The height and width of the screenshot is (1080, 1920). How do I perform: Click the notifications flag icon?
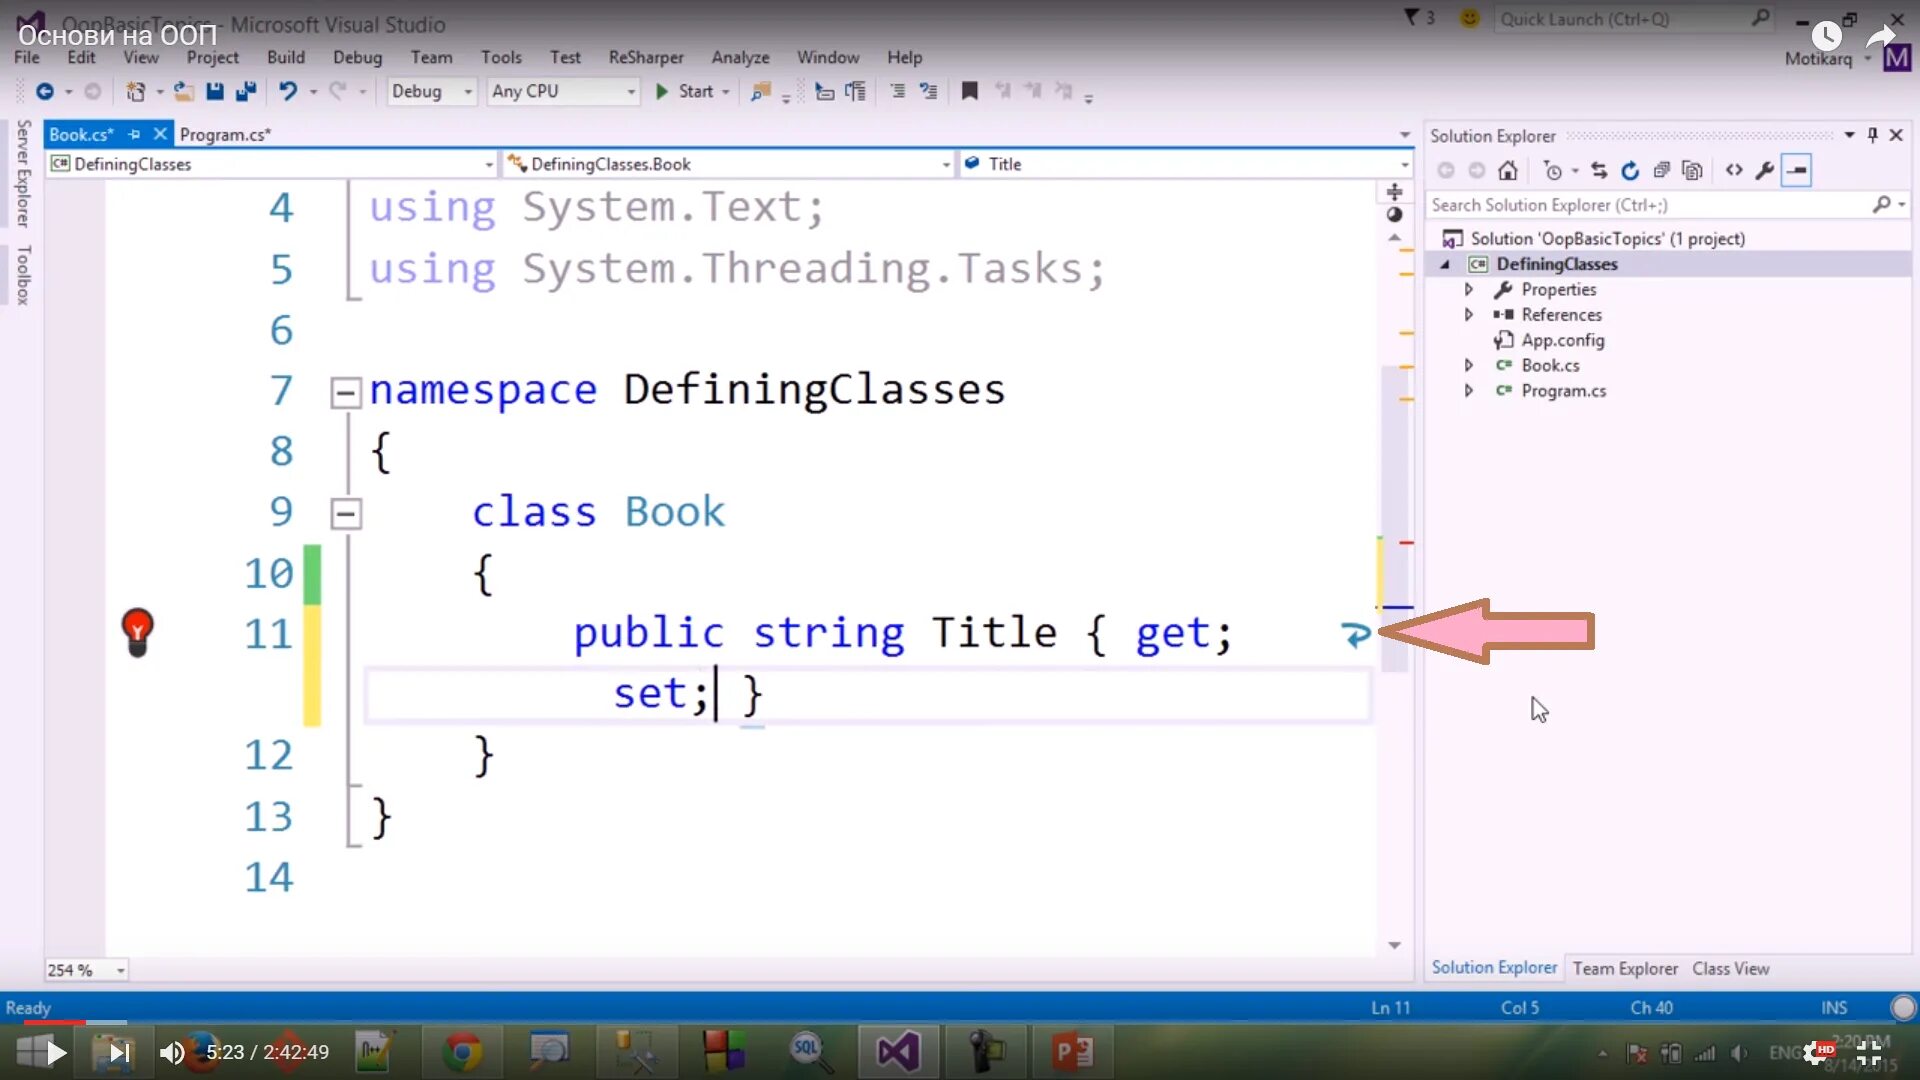[x=1411, y=18]
